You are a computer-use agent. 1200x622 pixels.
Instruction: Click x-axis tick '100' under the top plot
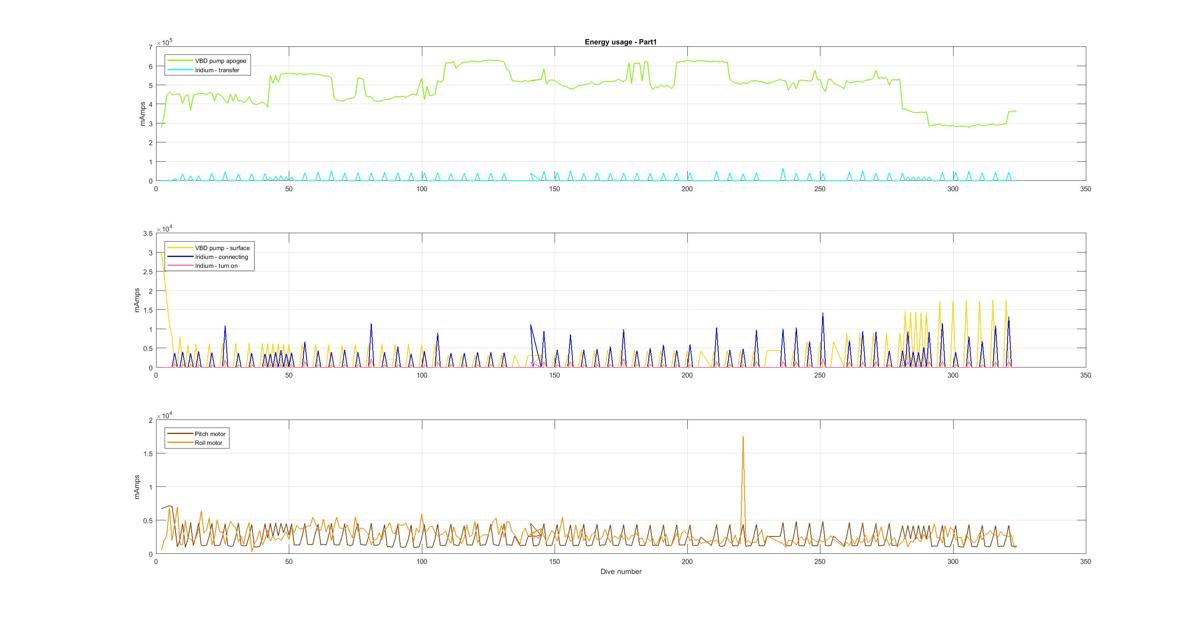pyautogui.click(x=421, y=188)
